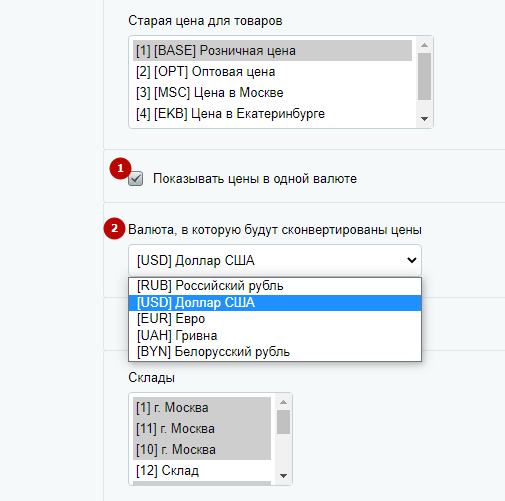
Task: Select [4] [EKB] Цена в Екатеринбурге
Action: point(272,114)
